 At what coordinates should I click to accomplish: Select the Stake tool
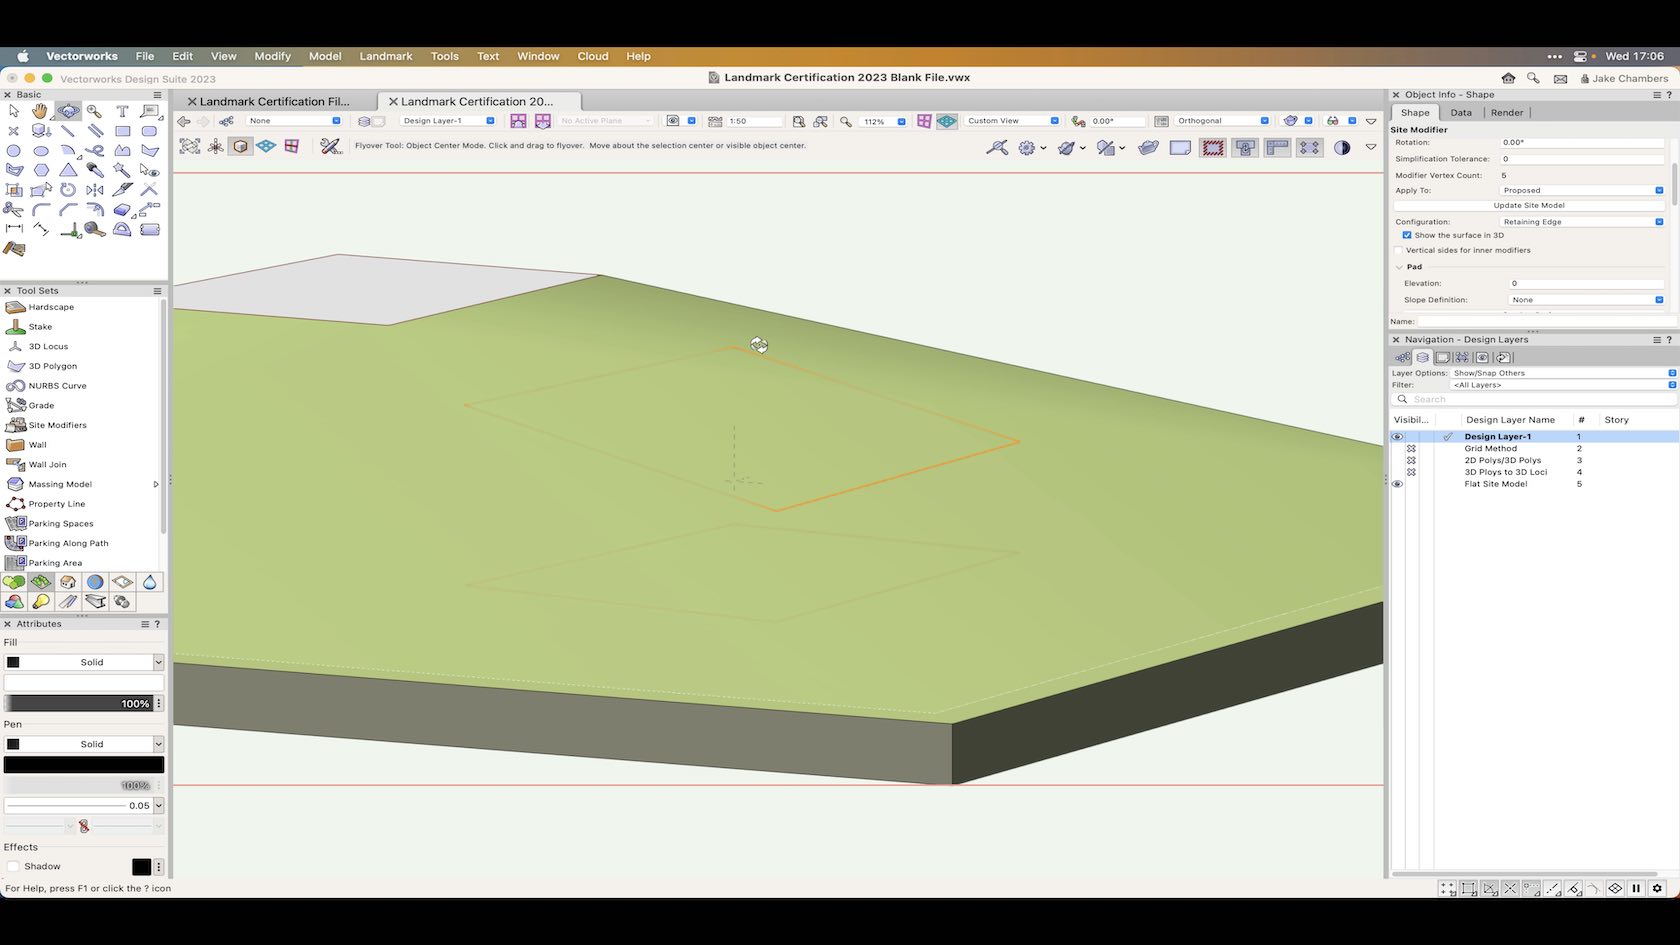pos(40,326)
